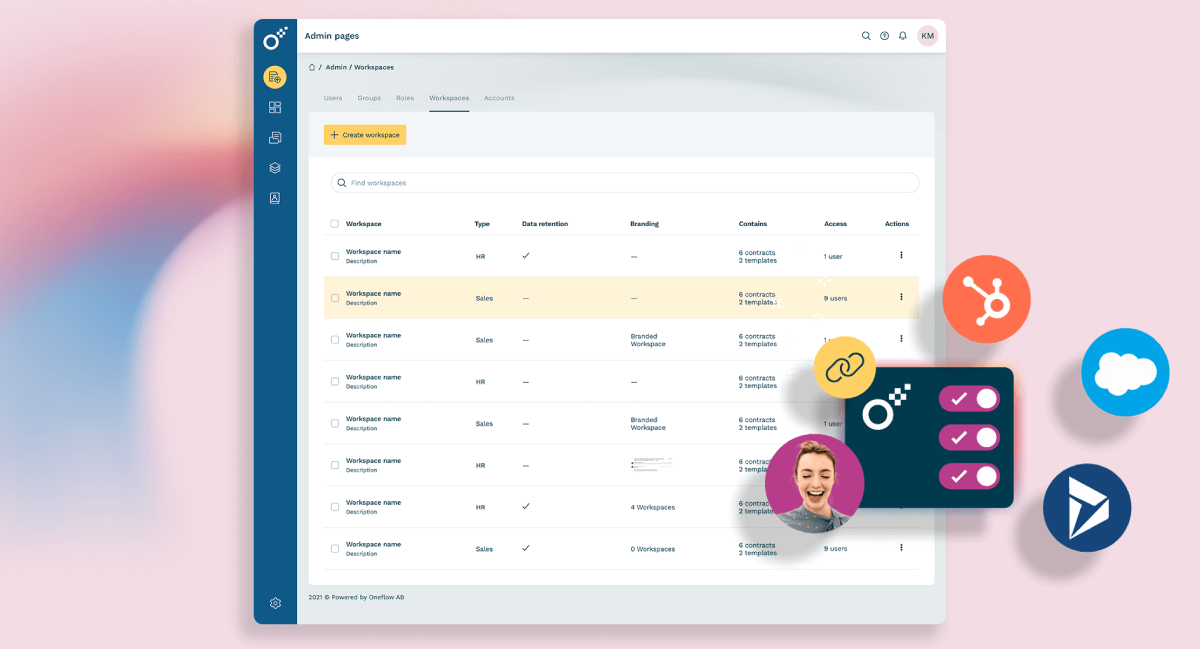Click the Oneflow logo on the dark card
Viewport: 1200px width, 649px height.
coord(888,408)
